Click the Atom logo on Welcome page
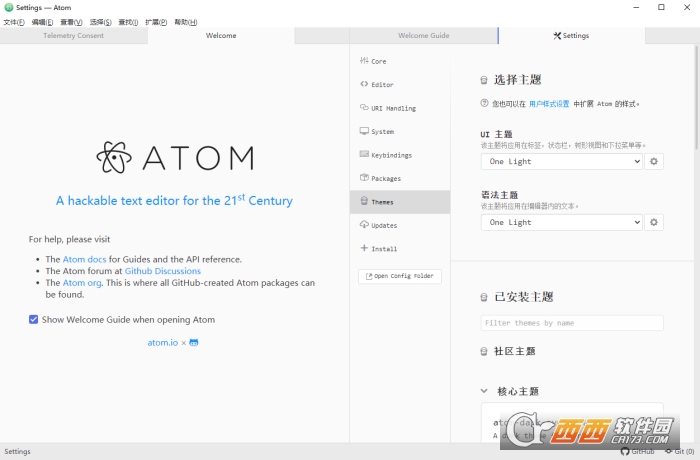 click(x=175, y=158)
